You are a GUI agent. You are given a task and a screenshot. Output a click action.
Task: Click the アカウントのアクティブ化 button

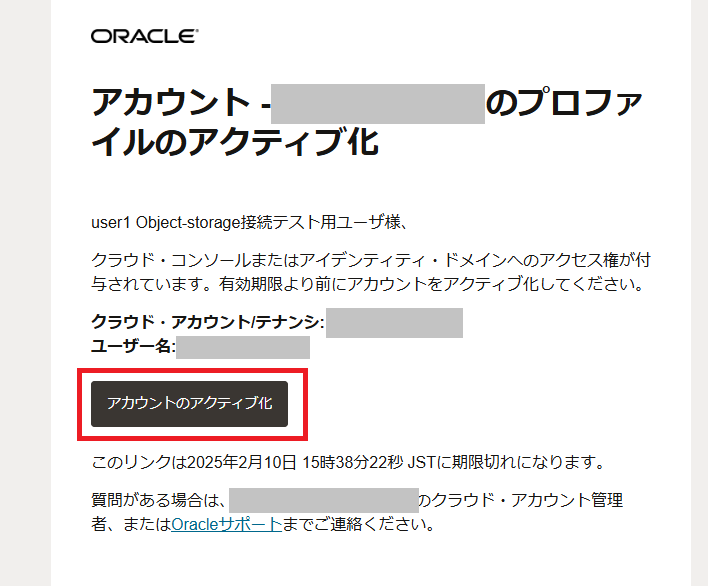(189, 404)
